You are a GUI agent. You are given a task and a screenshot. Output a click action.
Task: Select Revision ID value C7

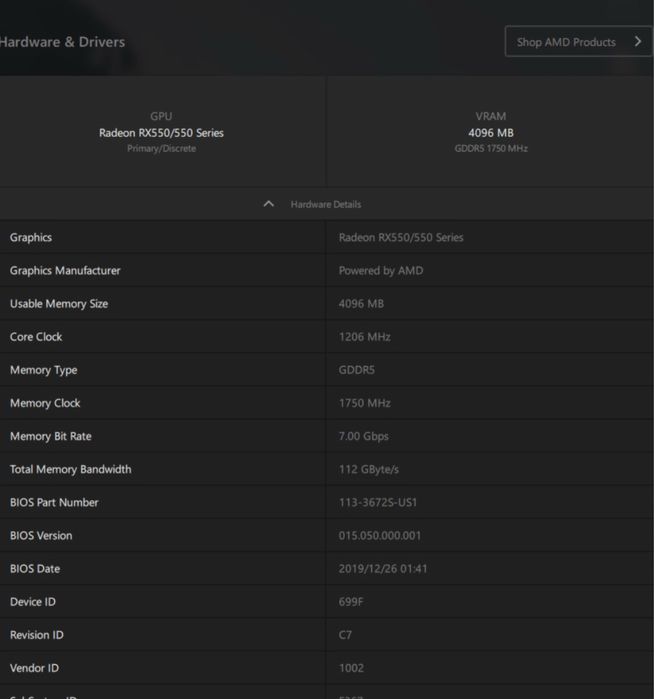pyautogui.click(x=345, y=635)
